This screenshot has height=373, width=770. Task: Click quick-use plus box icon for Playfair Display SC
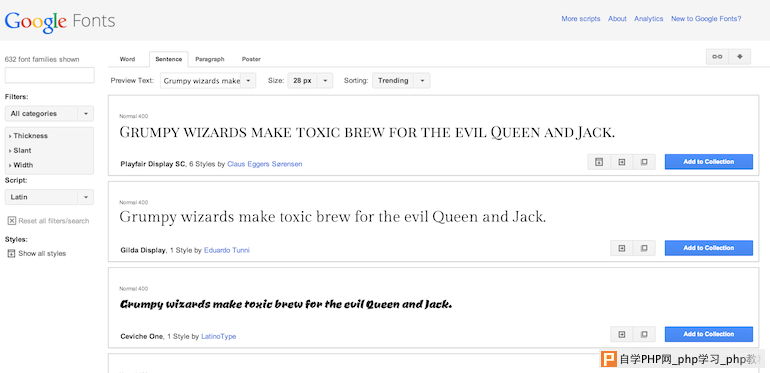[622, 162]
